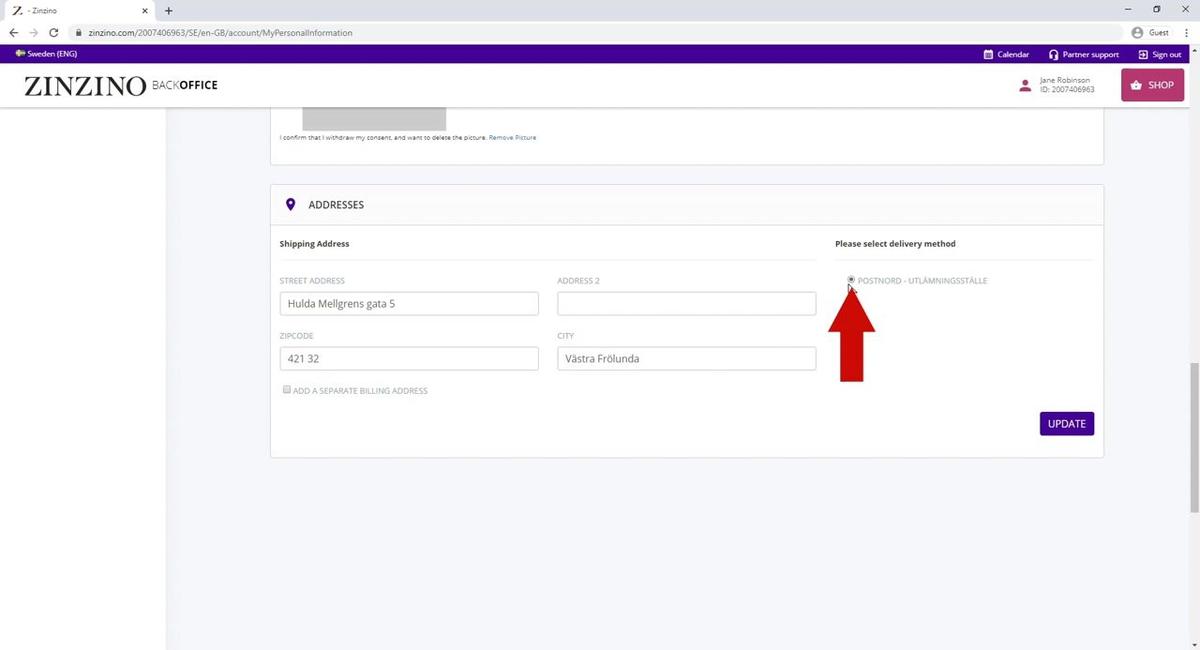
Task: Open the Chrome three-dot menu
Action: pyautogui.click(x=1185, y=33)
